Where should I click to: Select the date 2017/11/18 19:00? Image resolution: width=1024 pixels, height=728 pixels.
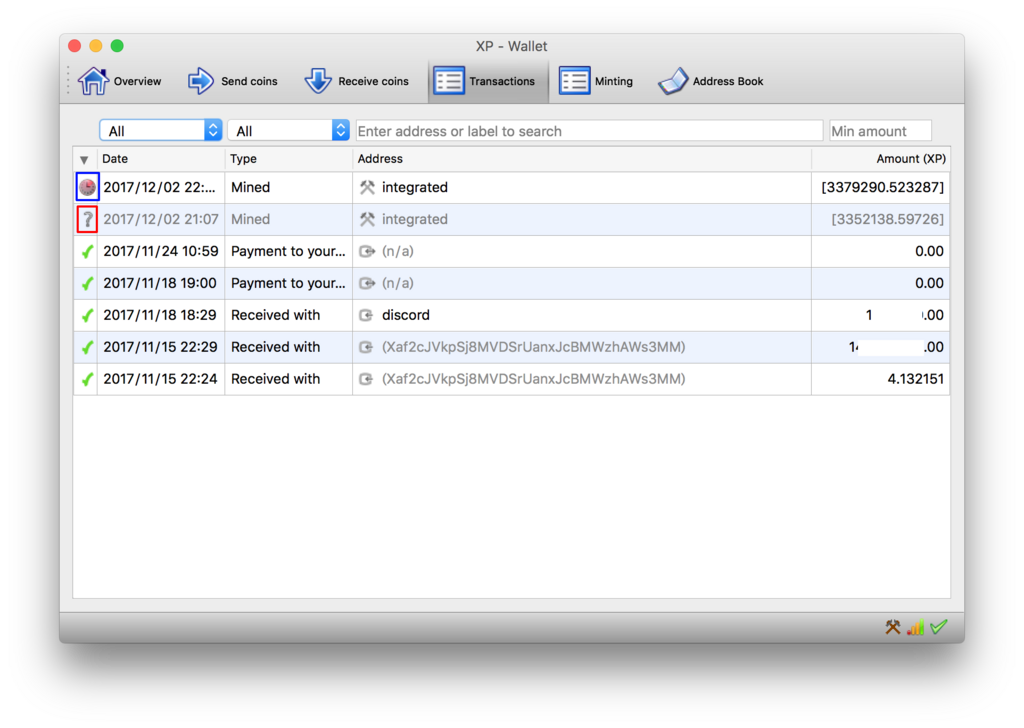pyautogui.click(x=160, y=283)
